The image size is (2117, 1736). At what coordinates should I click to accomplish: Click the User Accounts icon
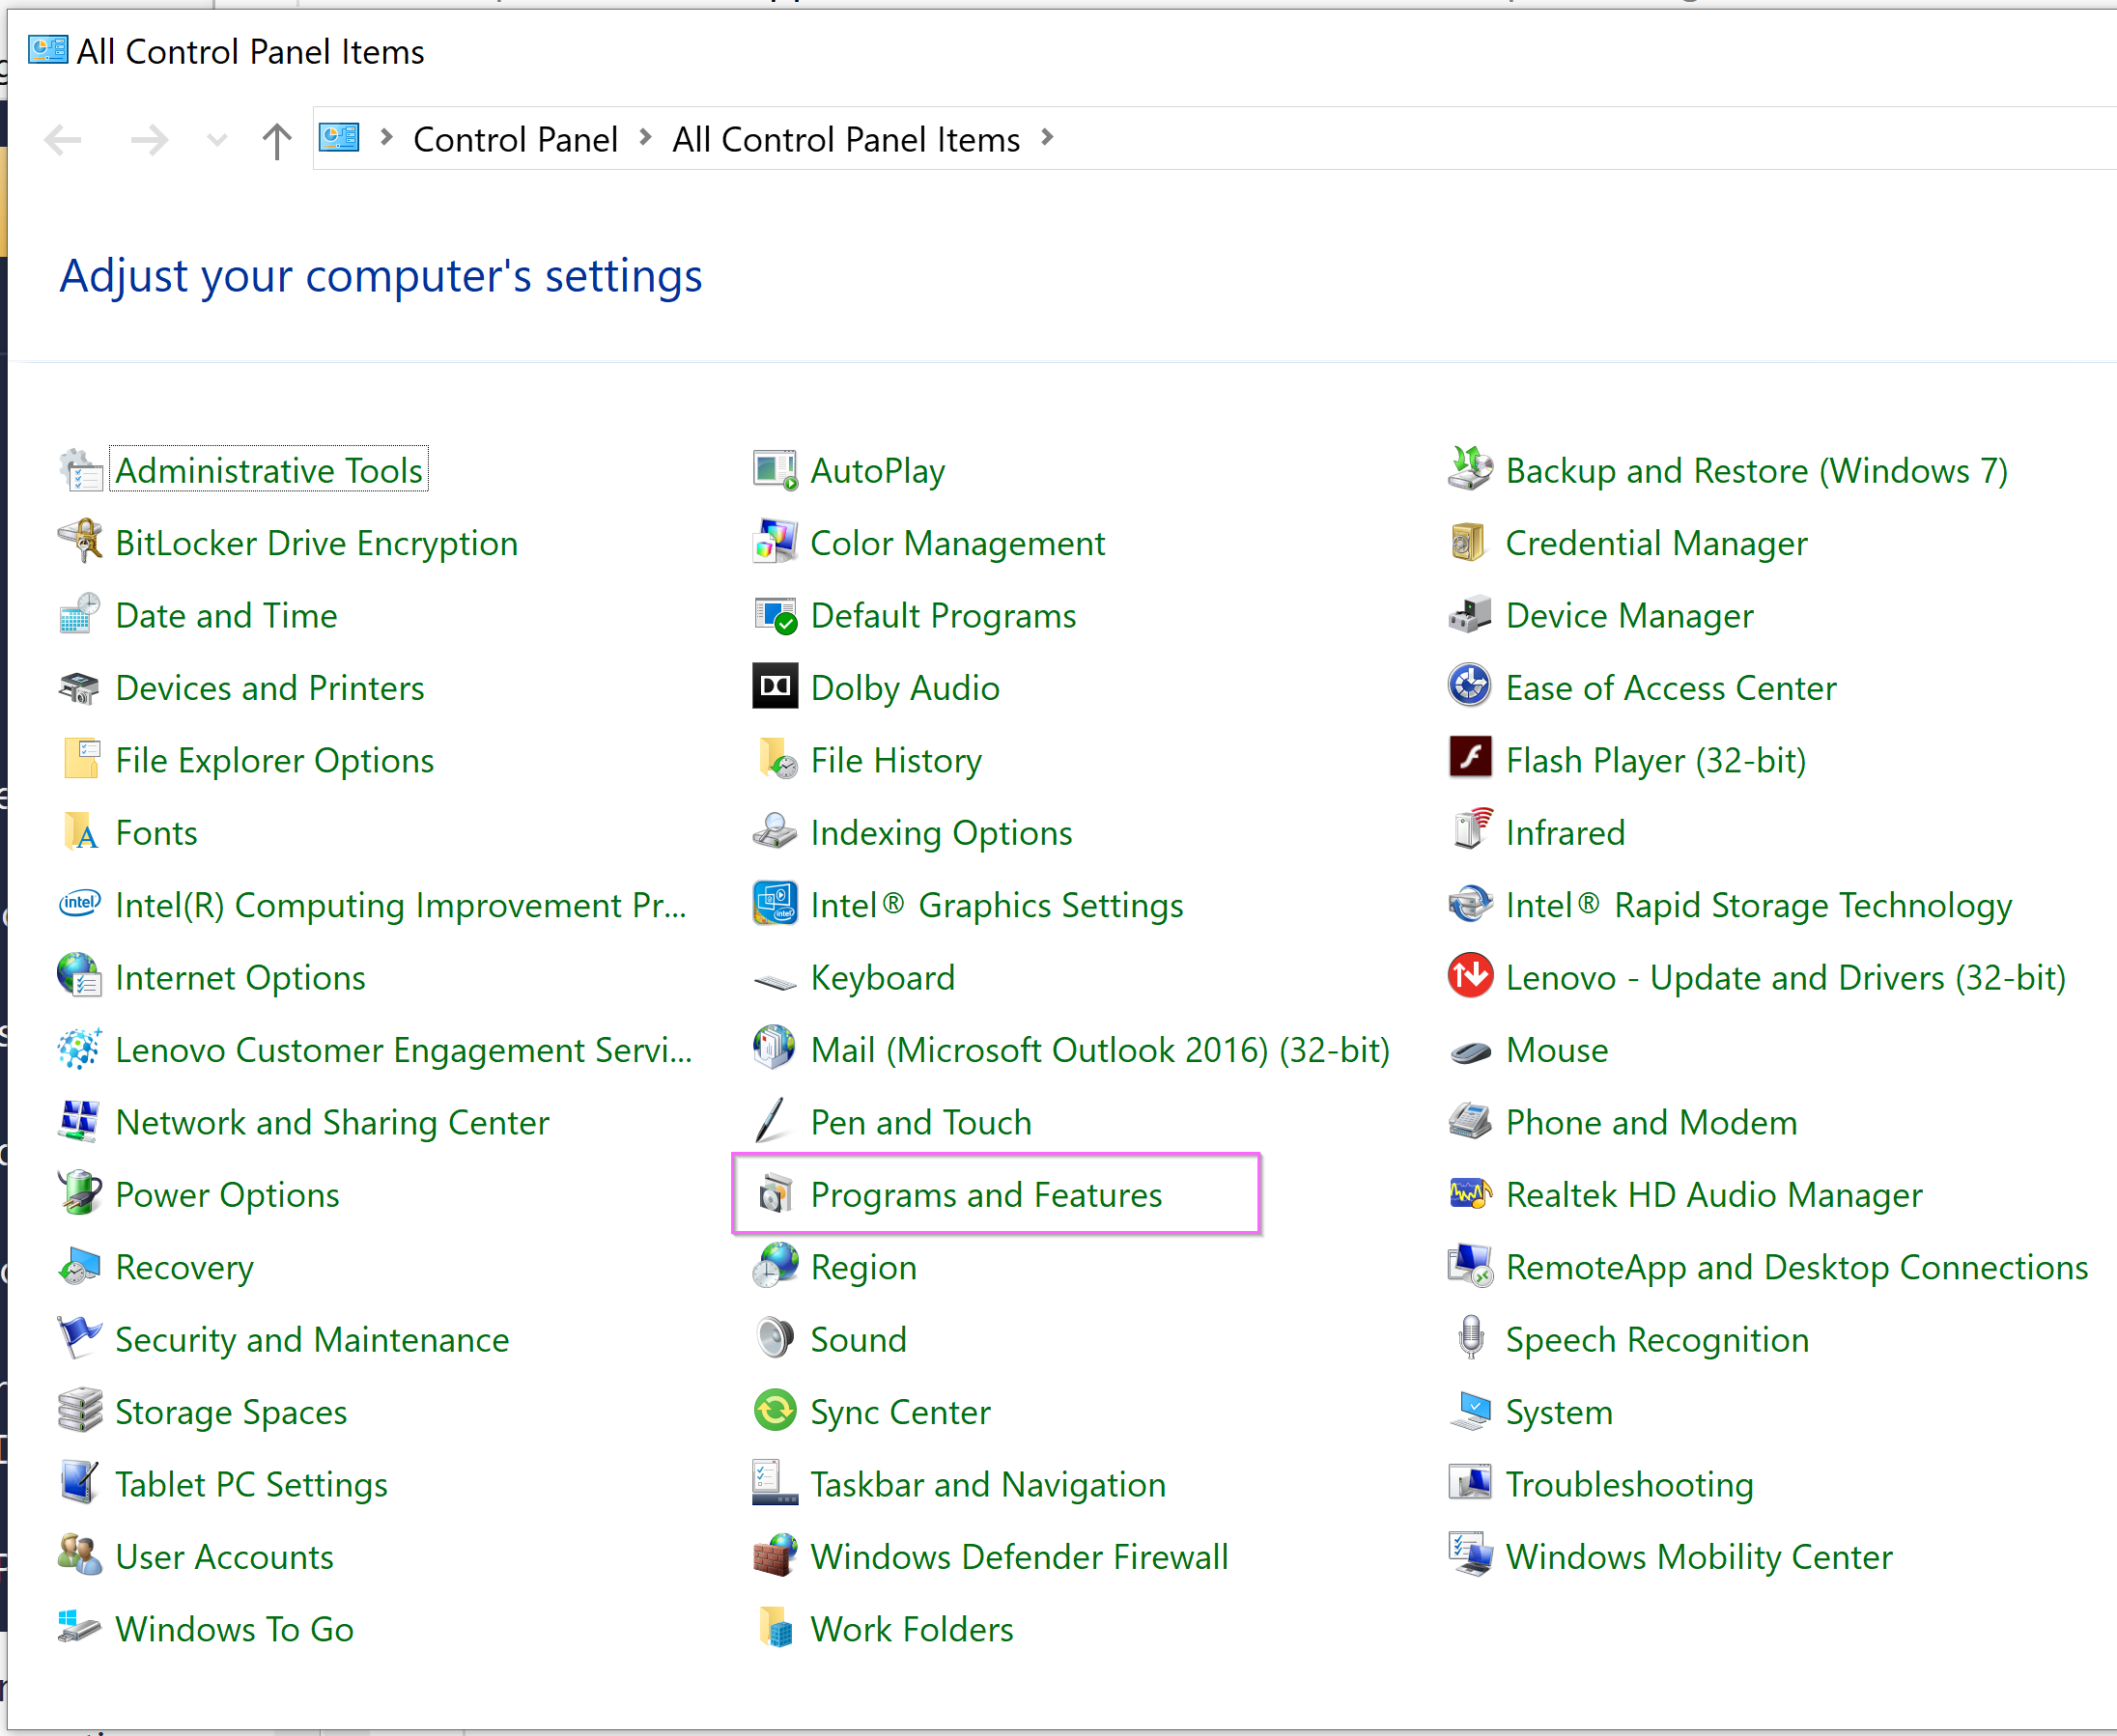tap(80, 1556)
